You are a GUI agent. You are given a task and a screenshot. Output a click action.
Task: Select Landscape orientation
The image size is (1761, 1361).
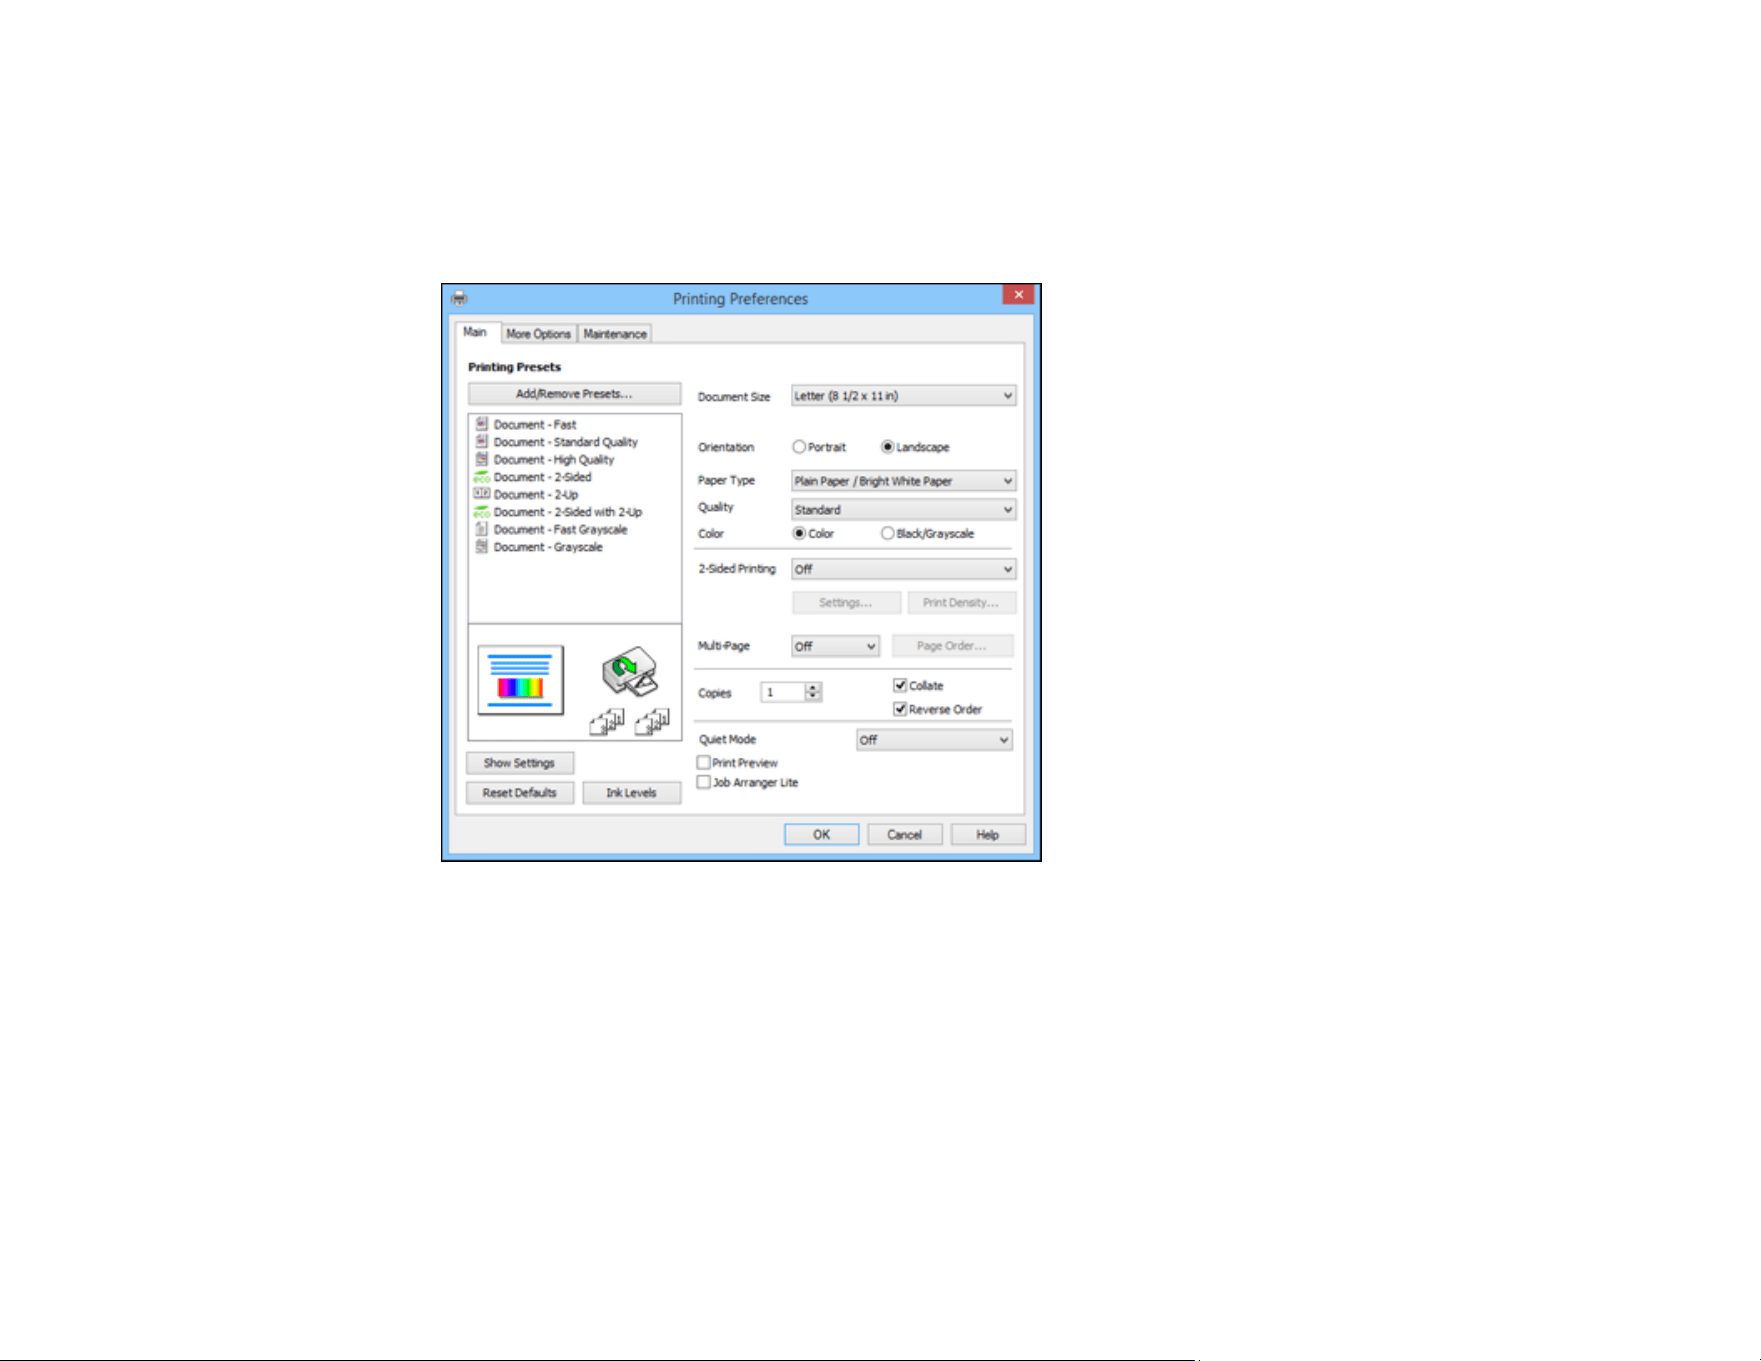click(887, 447)
